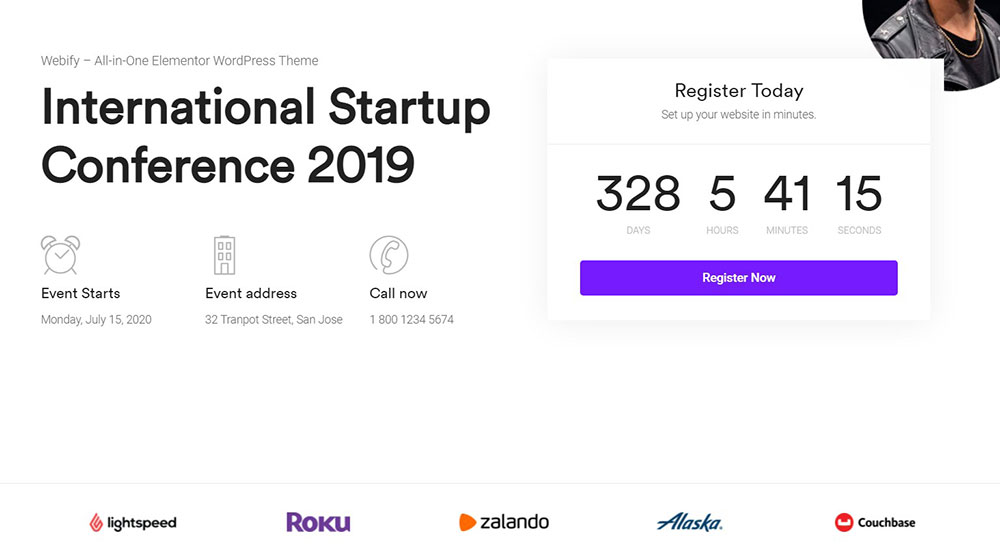Click the phone icon above Call now
1000x554 pixels.
389,255
